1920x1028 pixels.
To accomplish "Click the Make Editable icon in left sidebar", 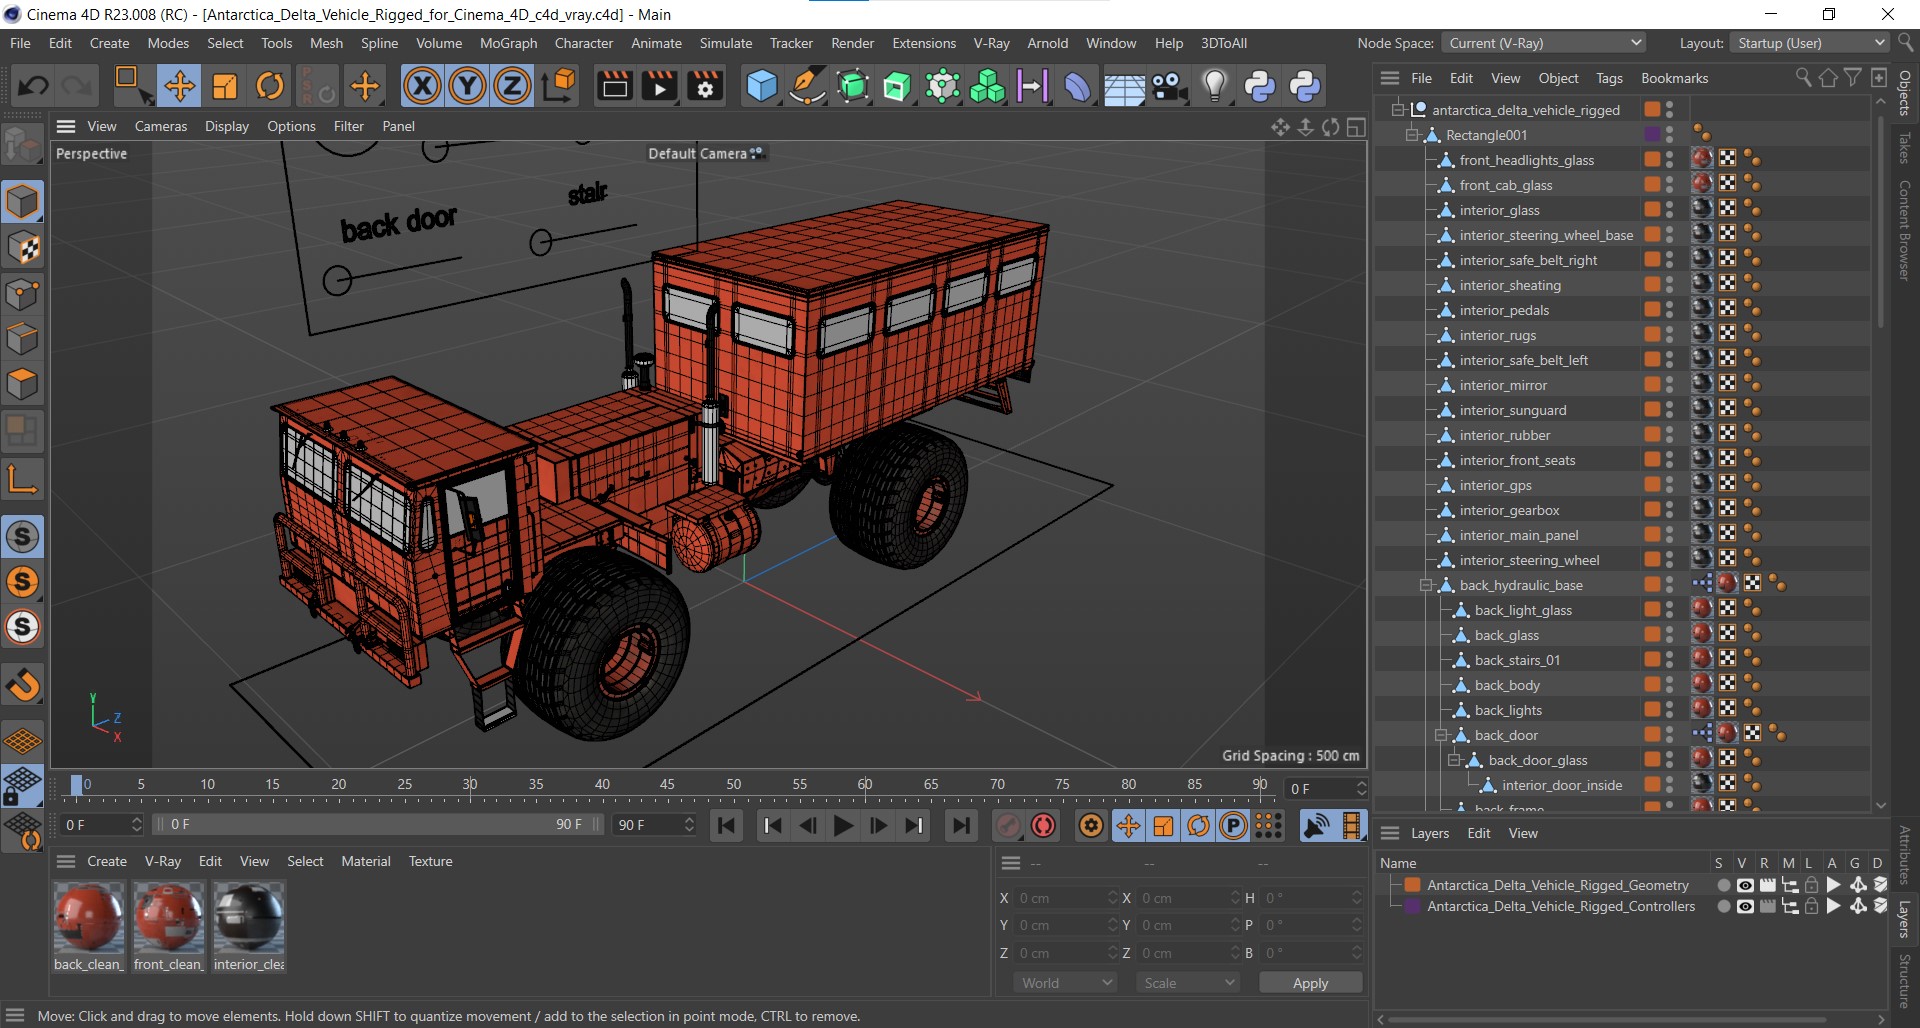I will (x=22, y=146).
